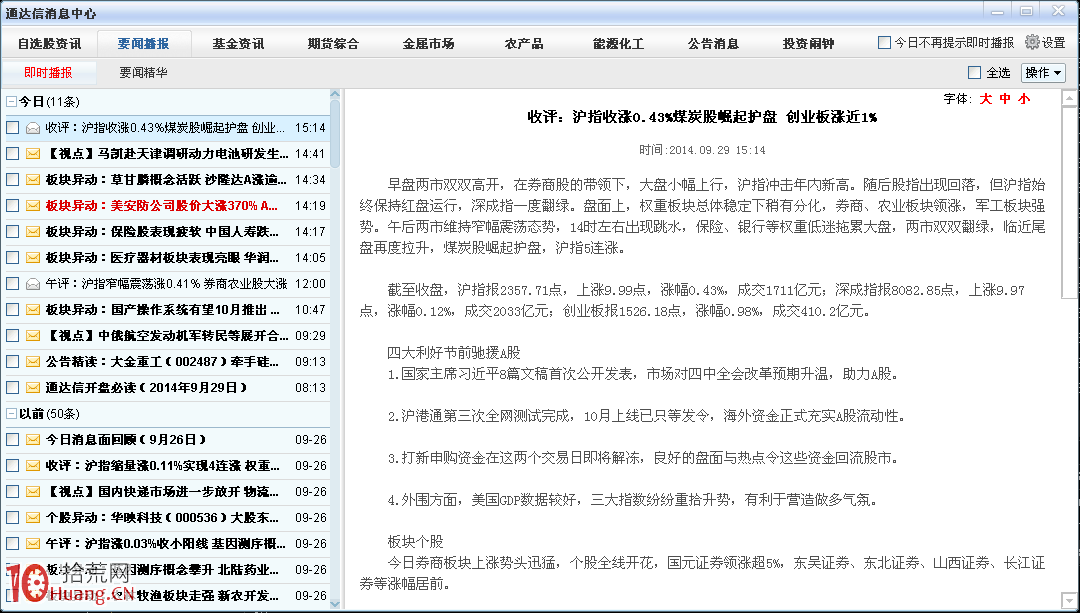Tick checkbox for 保险股表现疲软 row
This screenshot has height=613, width=1080.
[x=12, y=232]
